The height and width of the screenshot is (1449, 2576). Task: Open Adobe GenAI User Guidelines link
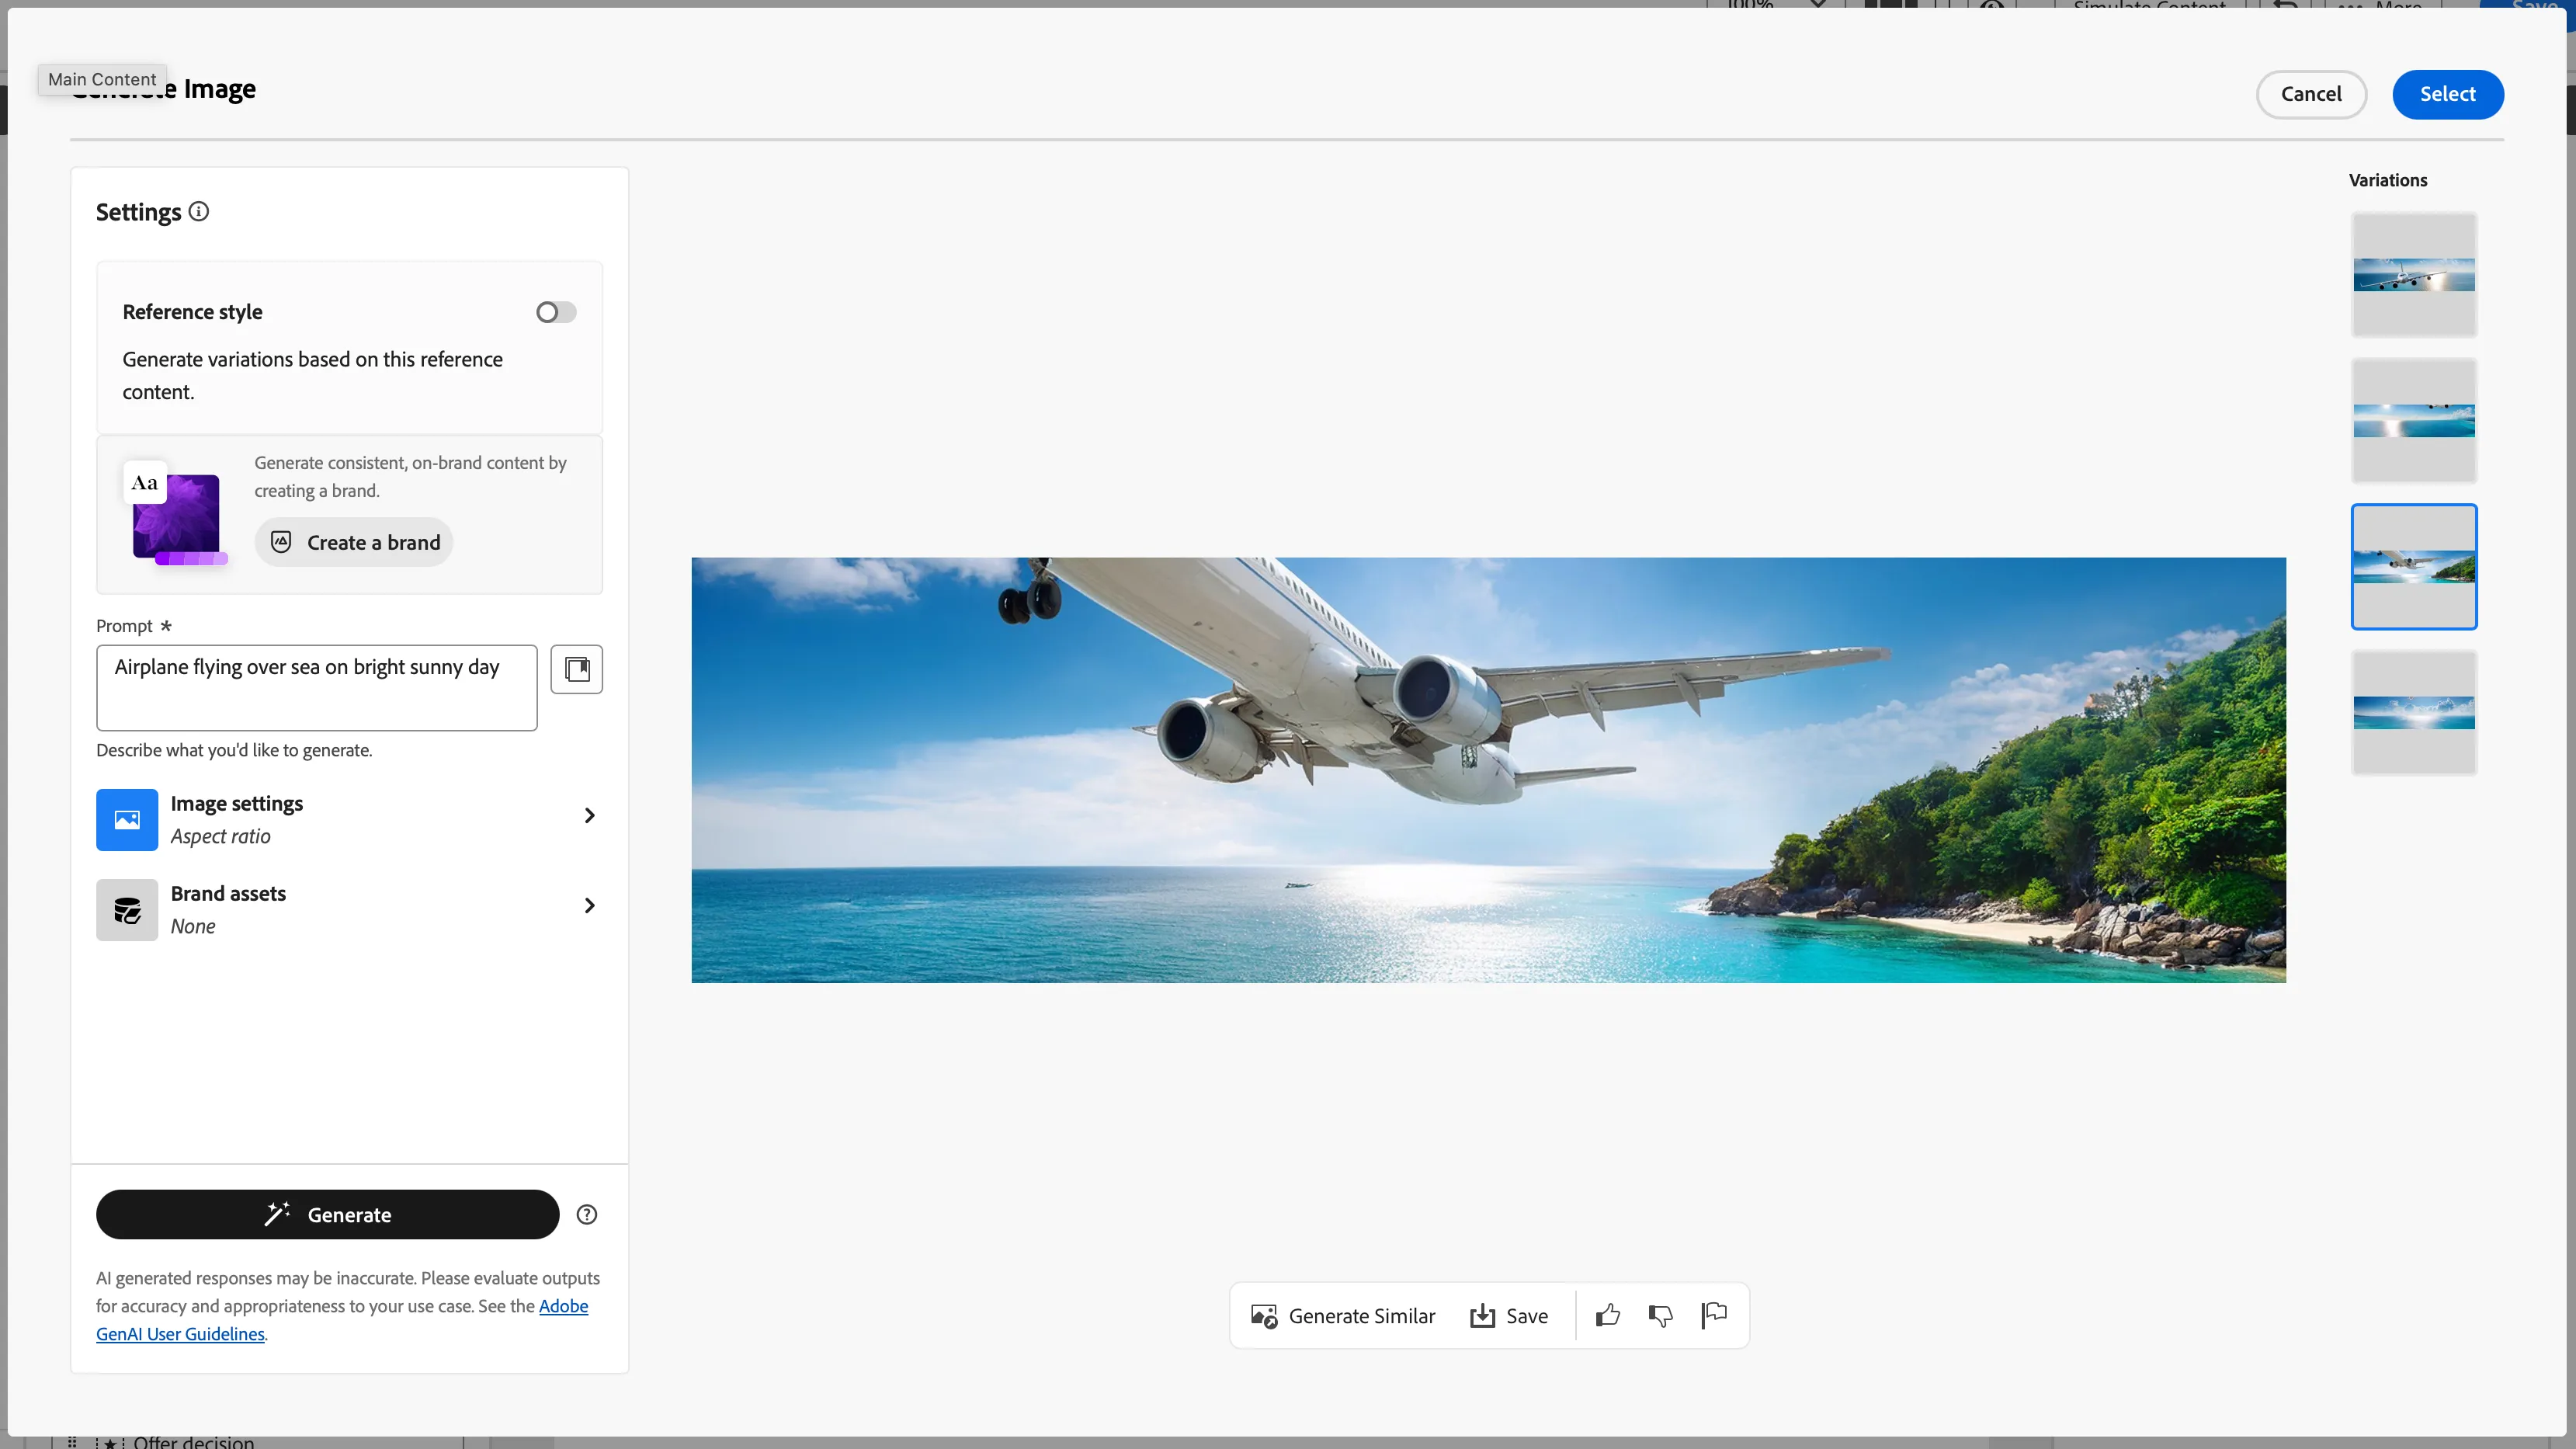coord(342,1320)
